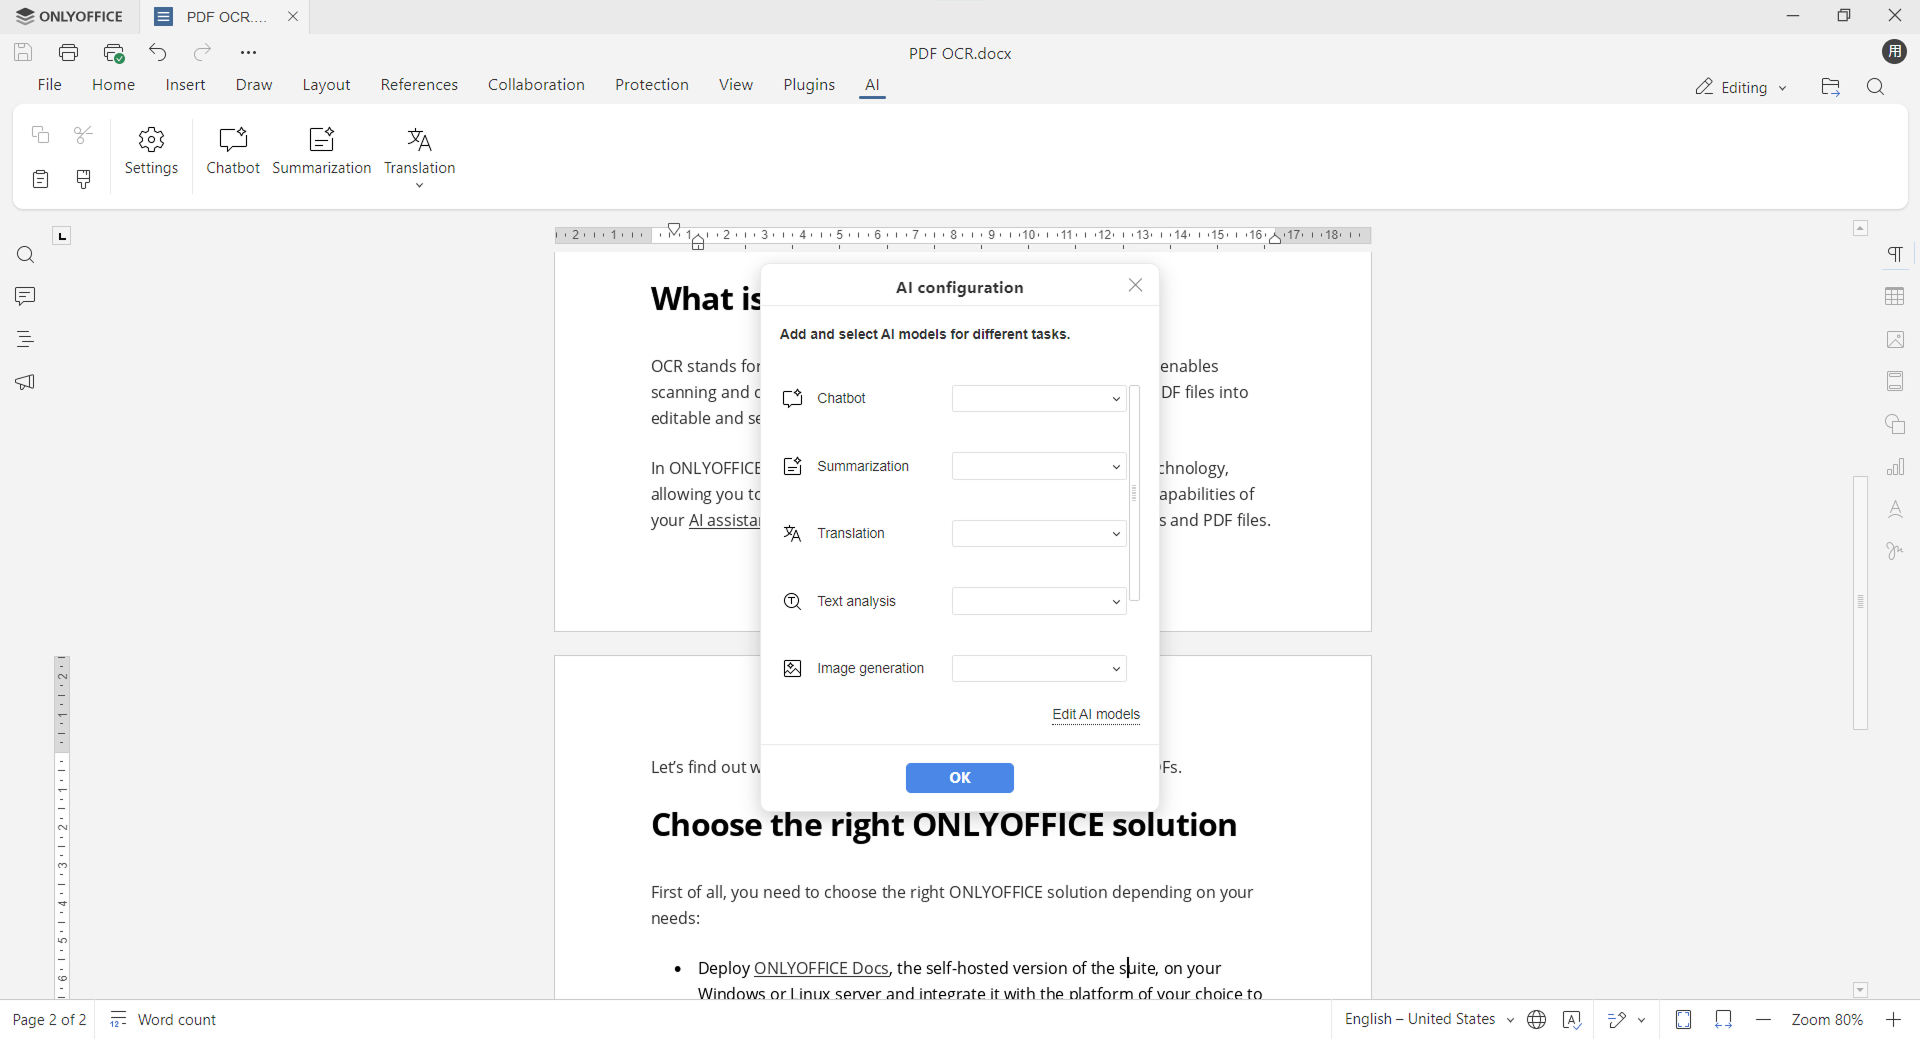Screen dimensions: 1920x1039
Task: Confirm AI configuration with OK
Action: point(960,778)
